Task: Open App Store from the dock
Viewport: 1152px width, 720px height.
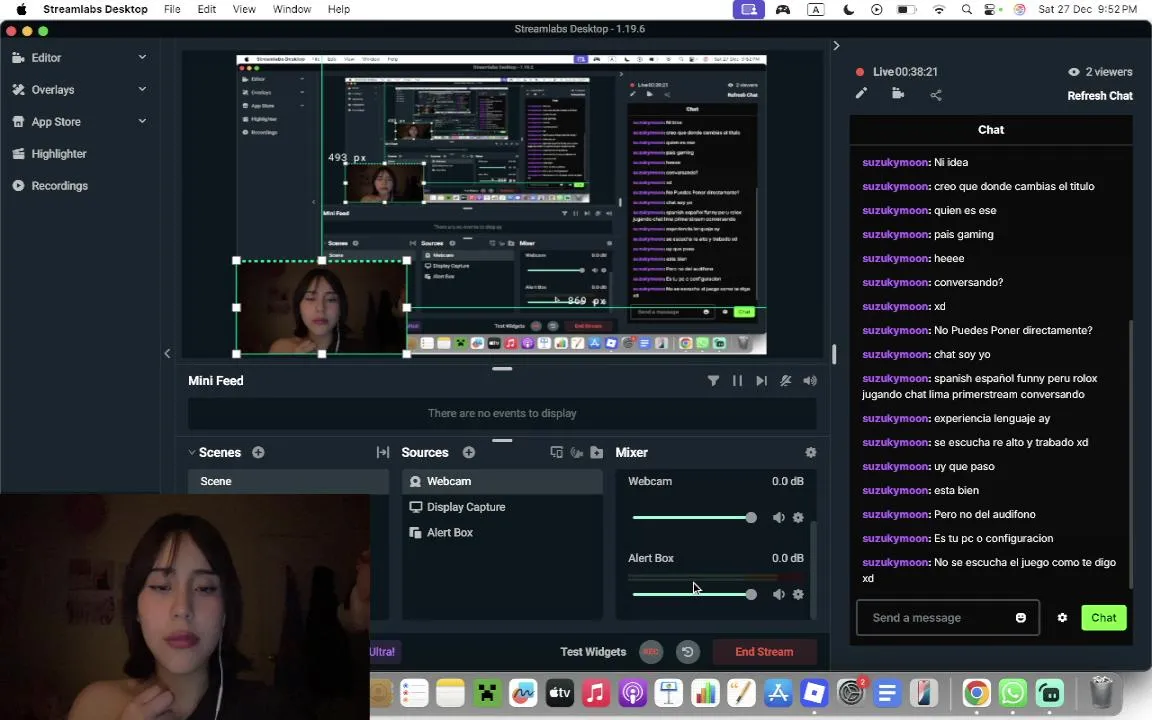Action: tap(777, 692)
